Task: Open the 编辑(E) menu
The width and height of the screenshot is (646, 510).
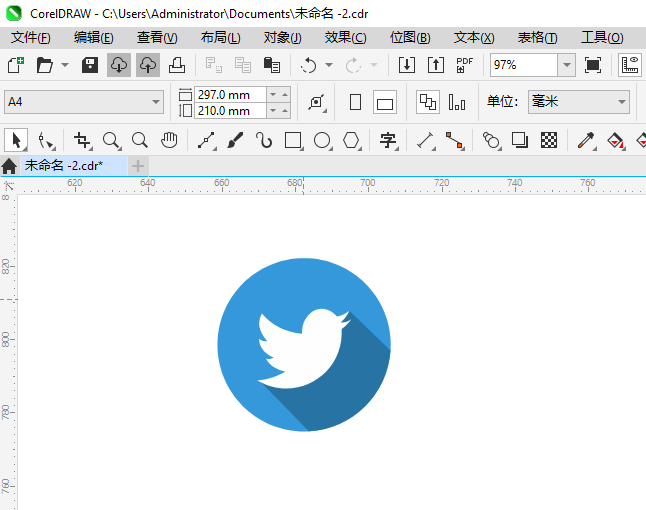Action: tap(94, 37)
